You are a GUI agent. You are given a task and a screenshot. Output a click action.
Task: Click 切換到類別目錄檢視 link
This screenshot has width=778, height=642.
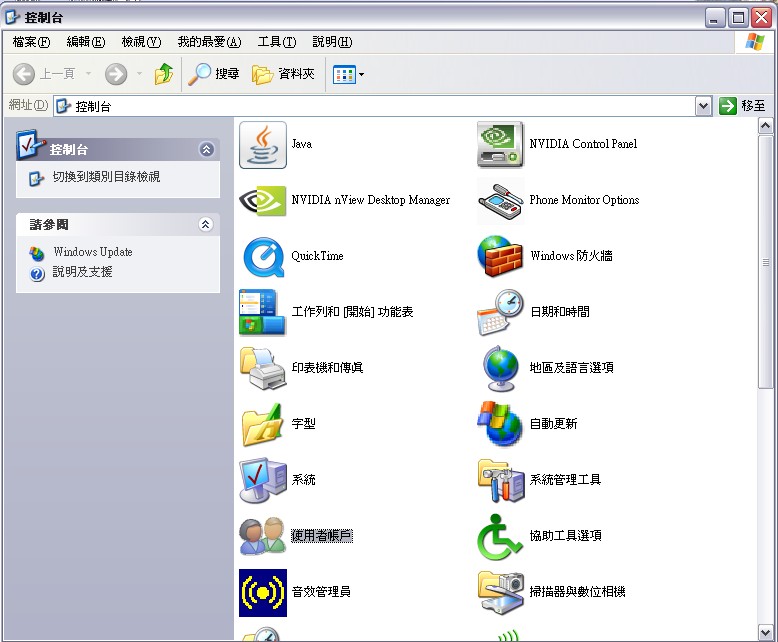point(106,177)
